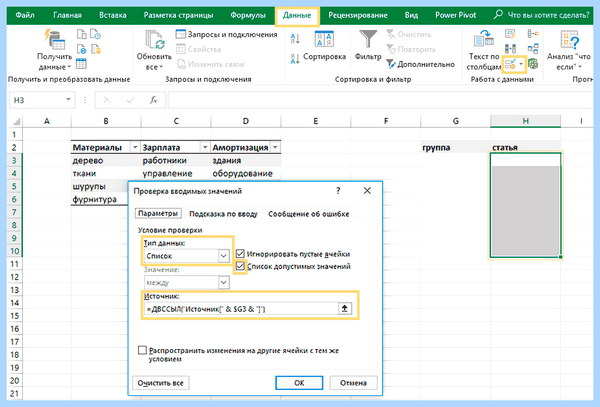Click the cell containing управление
The image size is (600, 407).
coord(176,174)
